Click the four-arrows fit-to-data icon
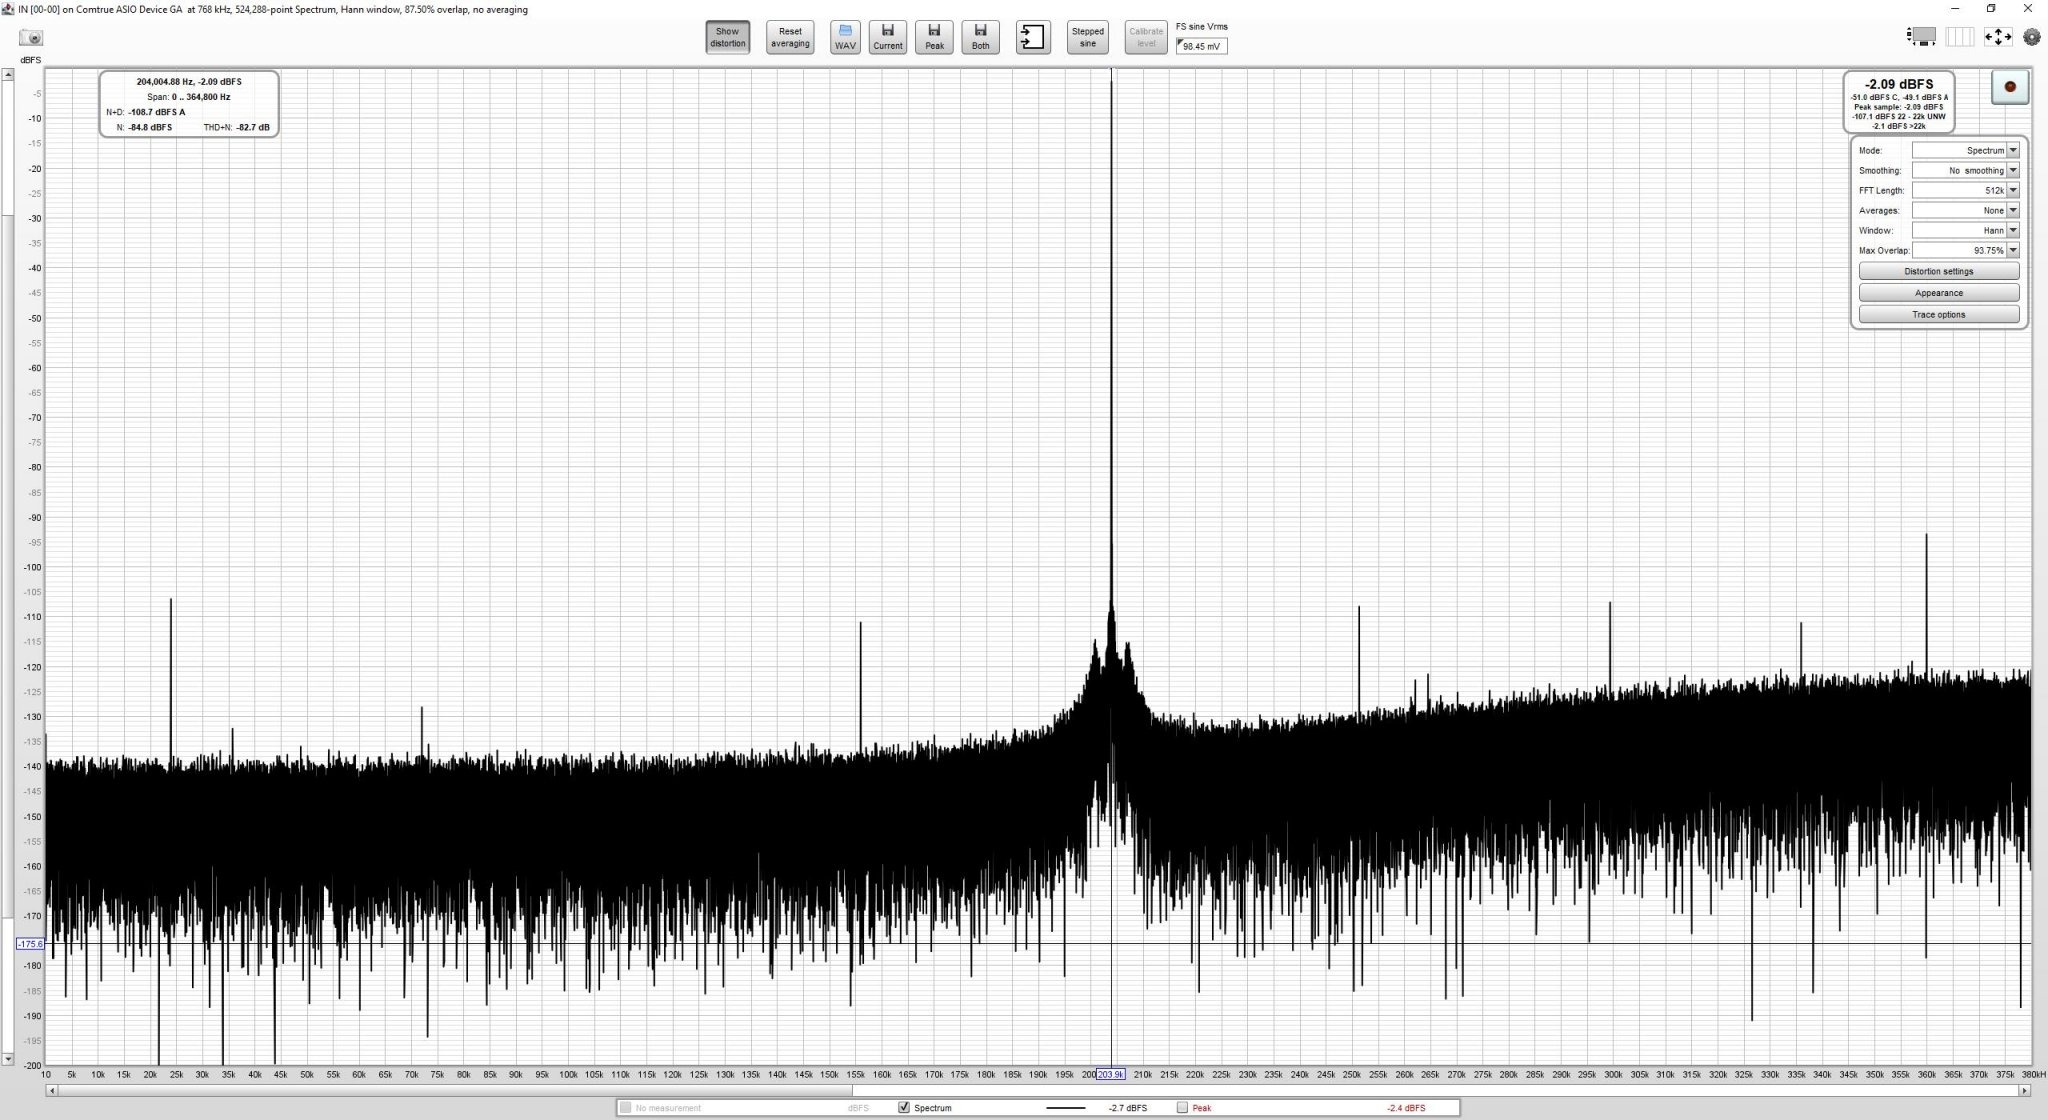Image resolution: width=2048 pixels, height=1120 pixels. 1997,37
